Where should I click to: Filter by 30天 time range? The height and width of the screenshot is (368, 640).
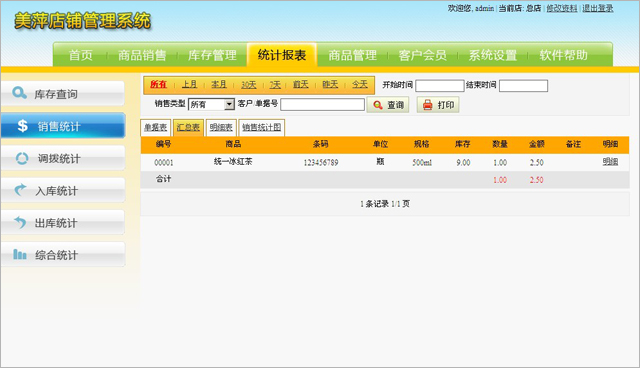249,84
